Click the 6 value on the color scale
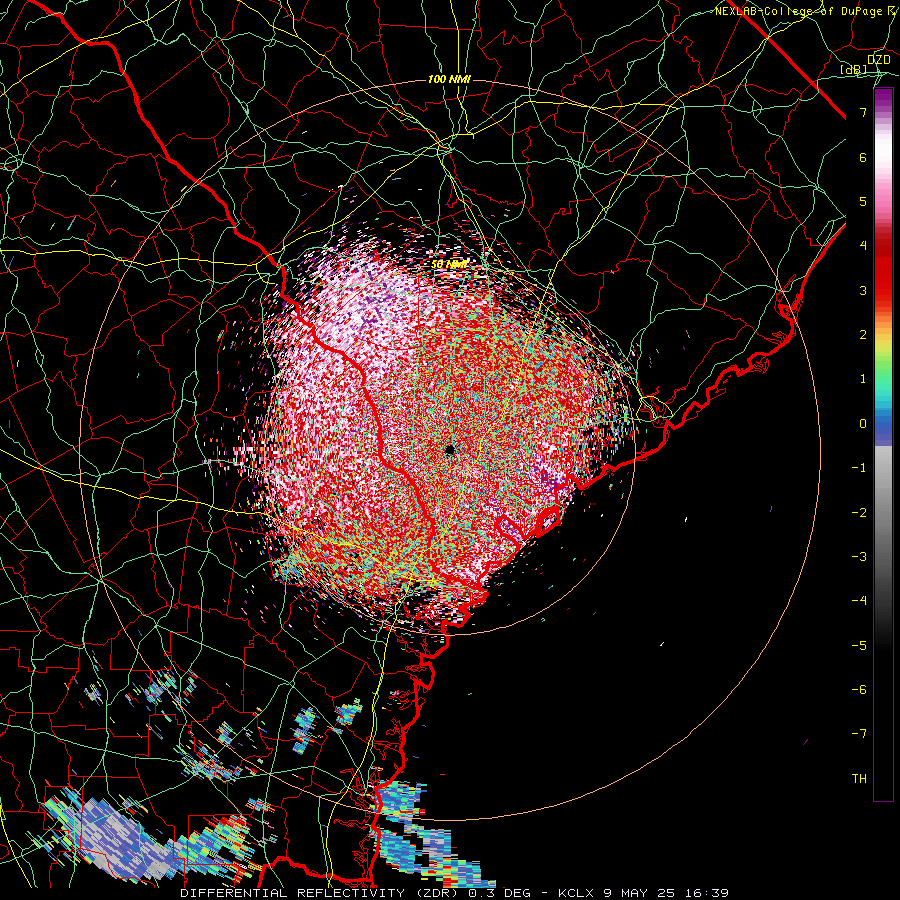This screenshot has width=900, height=900. (x=863, y=157)
